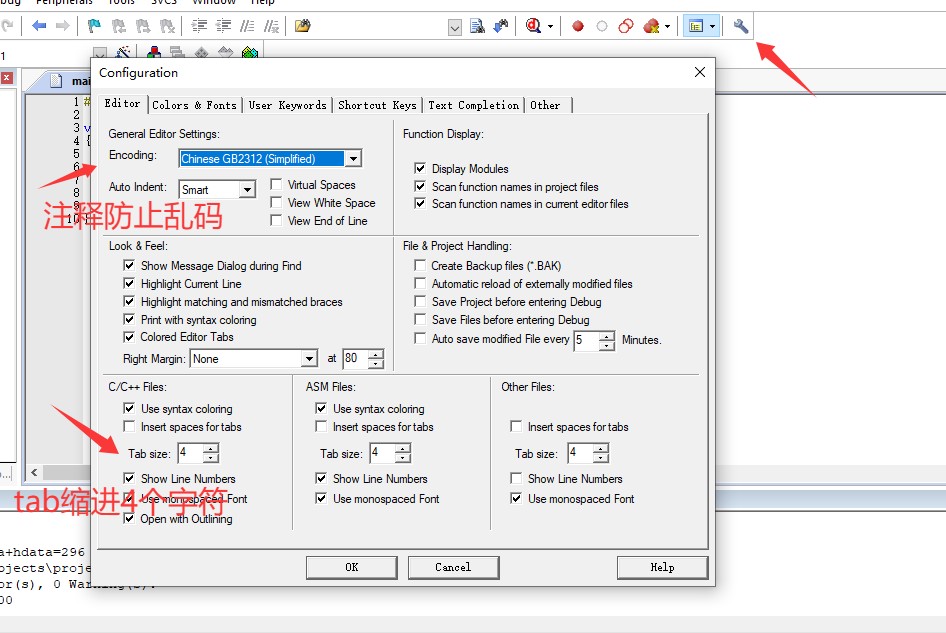
Task: Click the Cancel button
Action: point(453,567)
